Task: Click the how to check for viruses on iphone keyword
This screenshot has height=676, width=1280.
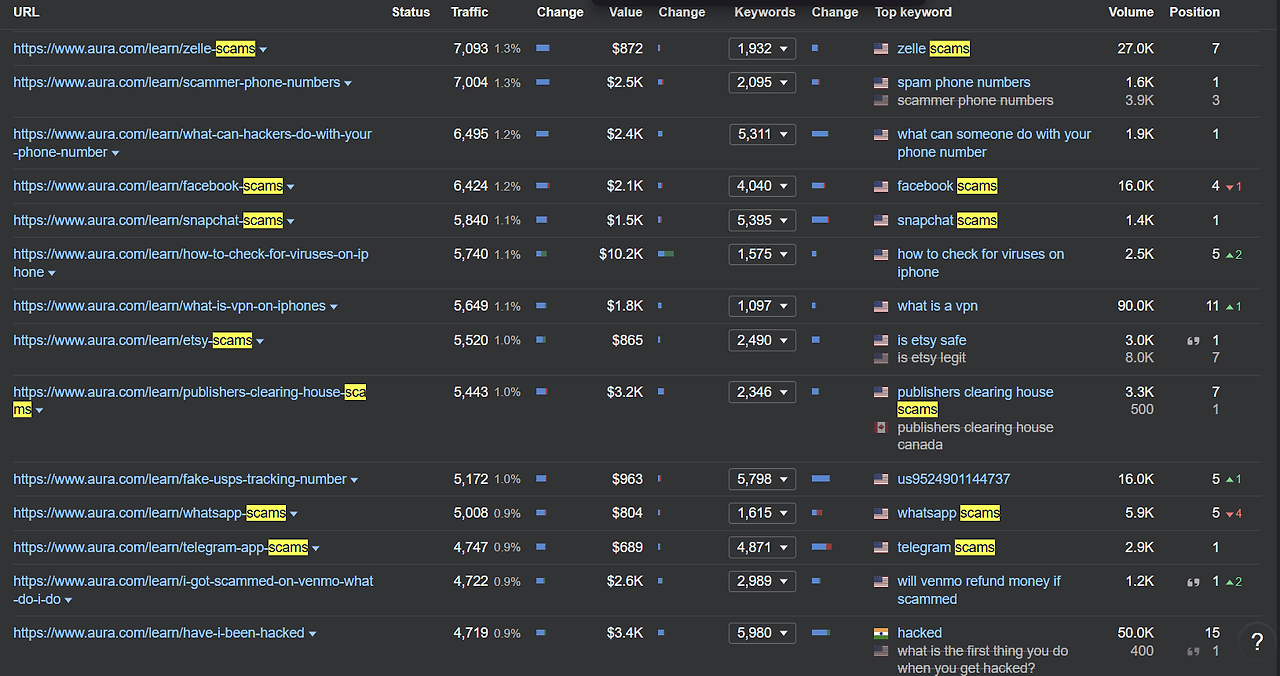Action: click(x=980, y=263)
